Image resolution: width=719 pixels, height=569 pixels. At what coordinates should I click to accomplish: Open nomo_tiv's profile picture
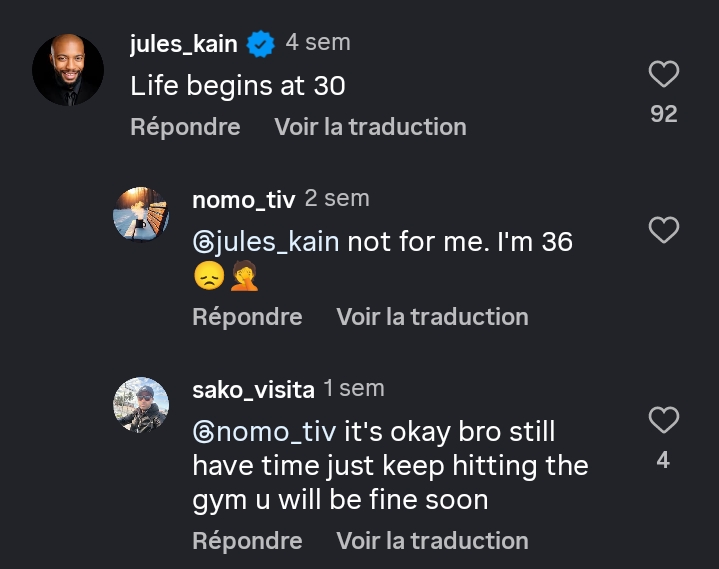point(140,212)
